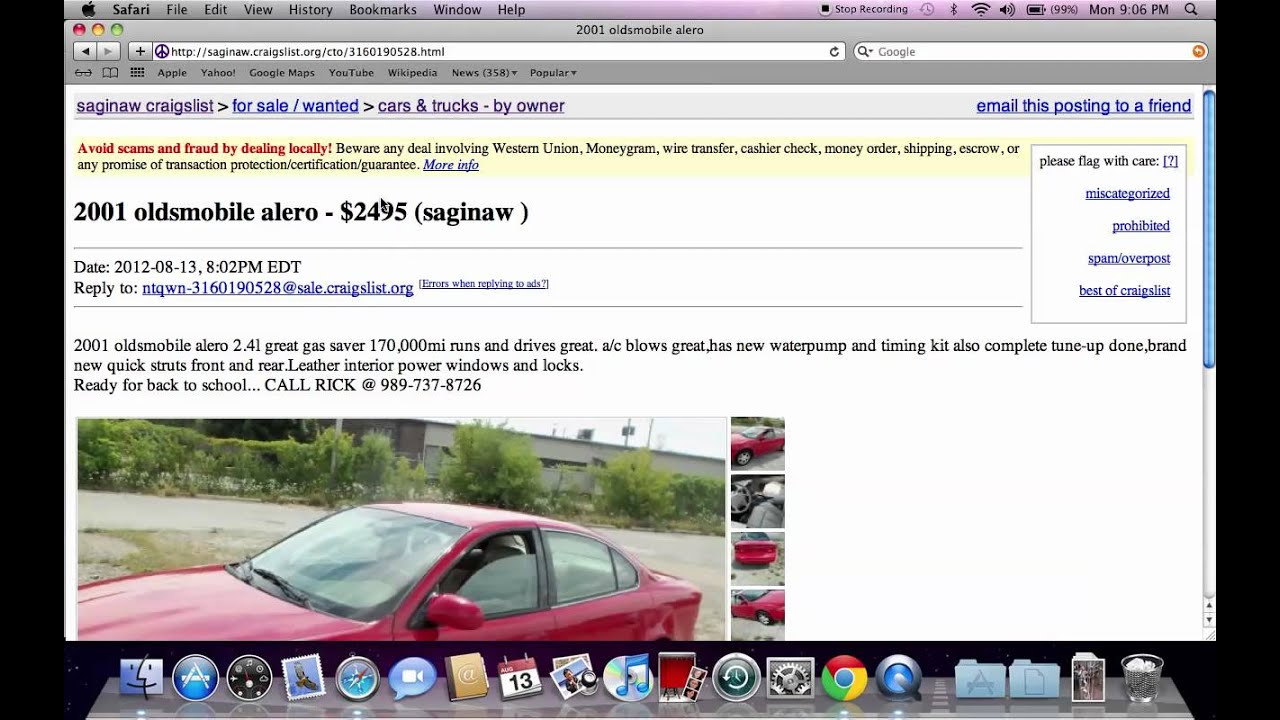Add bookmark with the plus button
1280x720 pixels.
pyautogui.click(x=140, y=51)
